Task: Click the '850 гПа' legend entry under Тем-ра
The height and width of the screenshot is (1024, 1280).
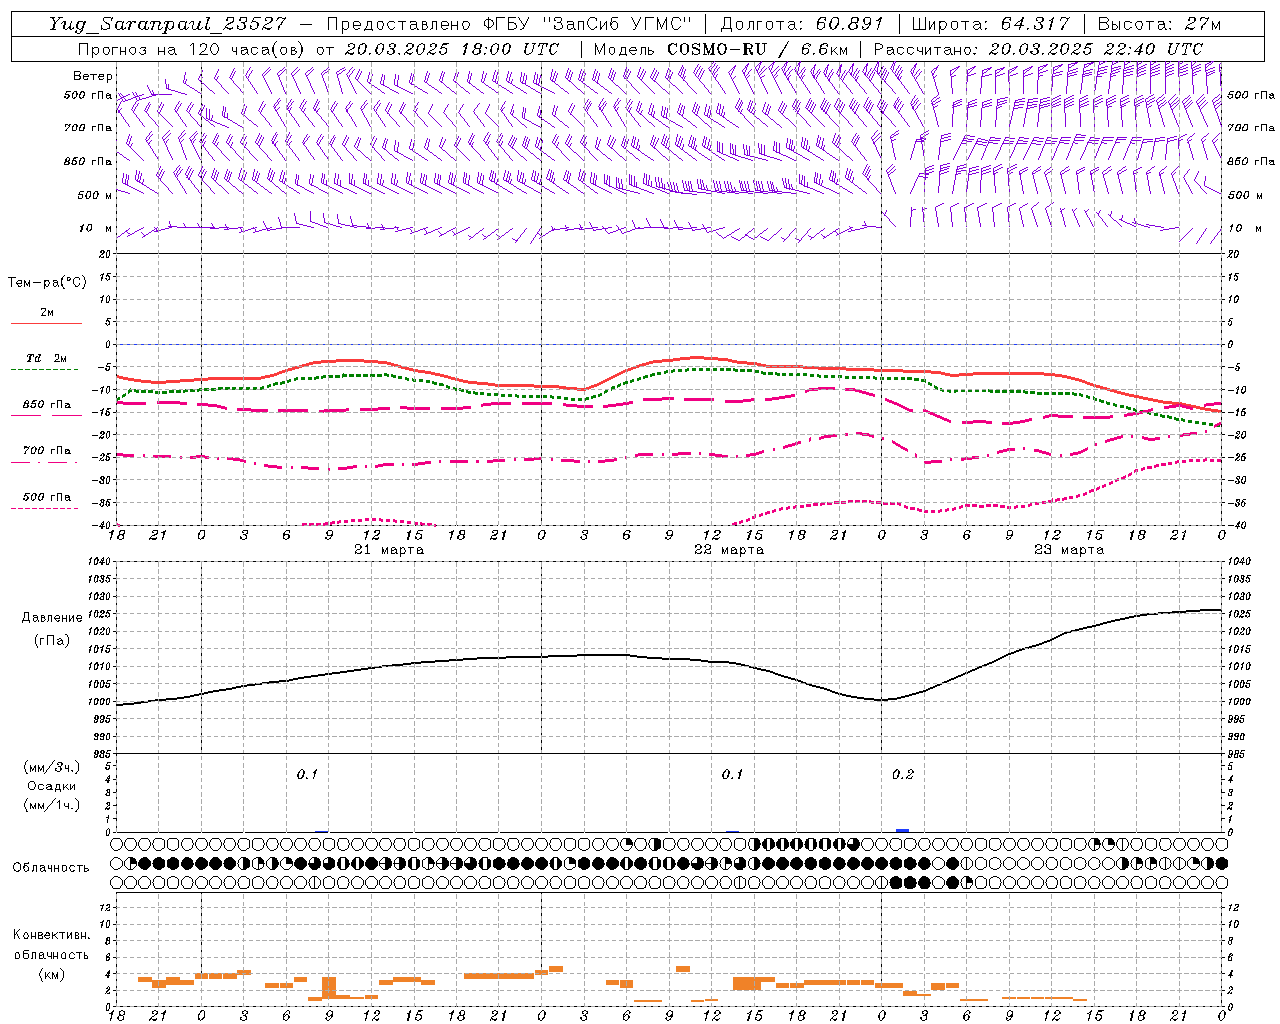Action: pyautogui.click(x=46, y=405)
